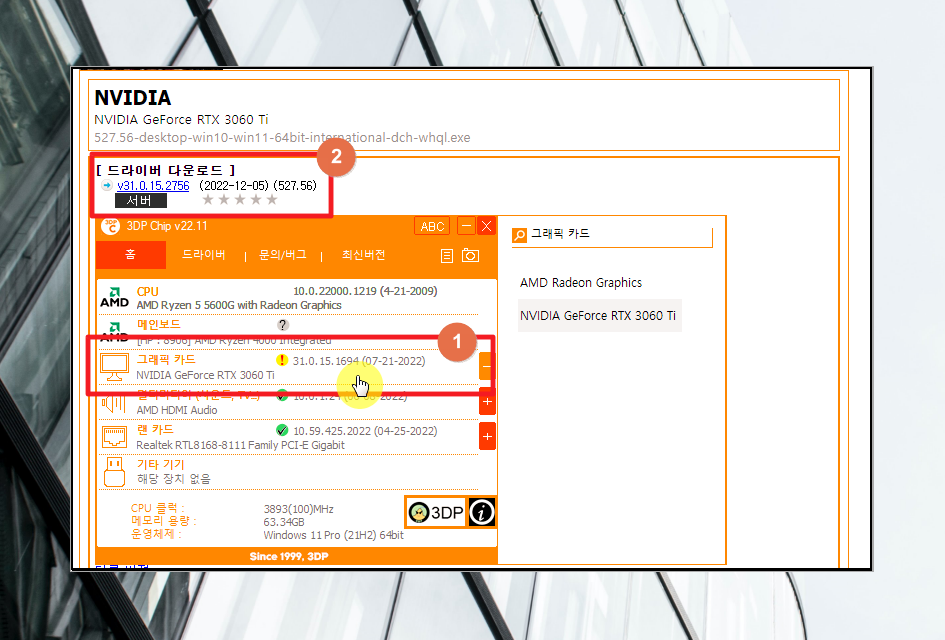Expand the AMD HDMI Audio row plus button

pyautogui.click(x=487, y=401)
